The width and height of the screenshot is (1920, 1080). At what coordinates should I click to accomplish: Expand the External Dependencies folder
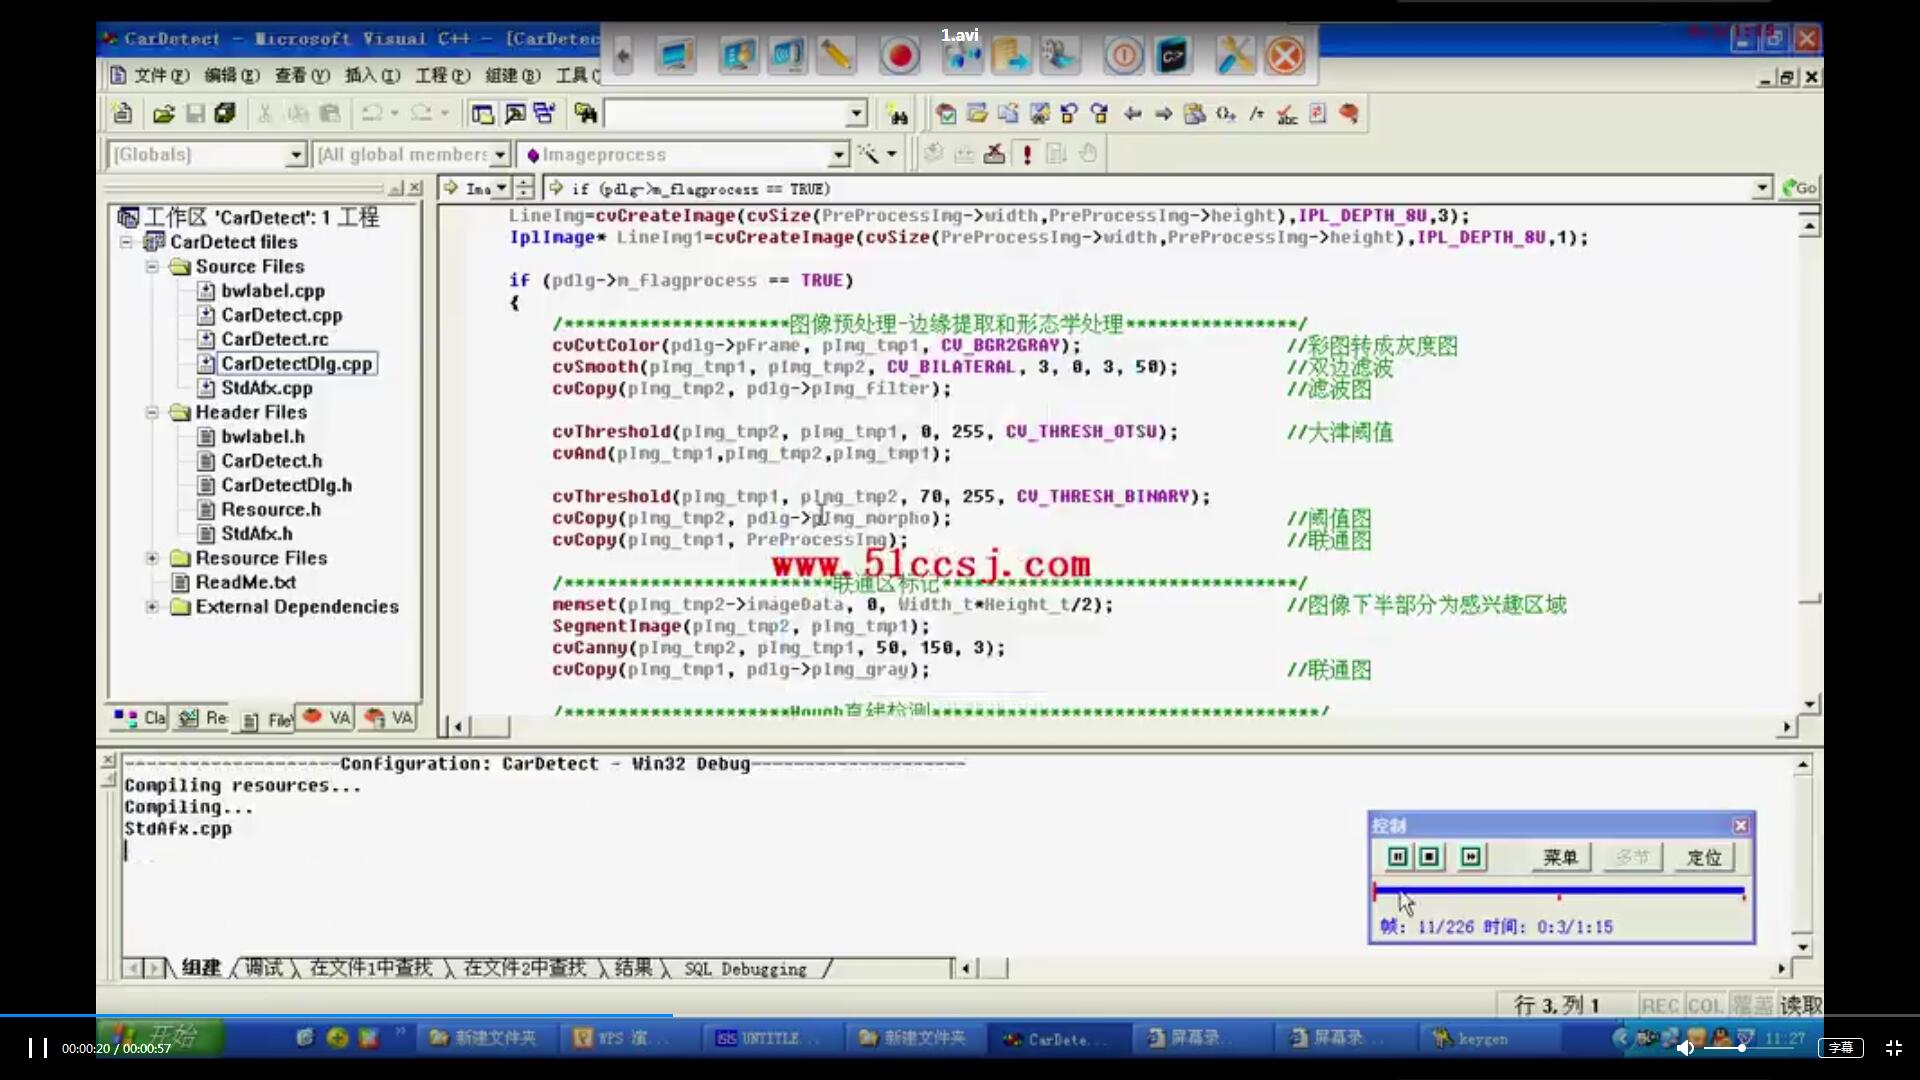152,607
